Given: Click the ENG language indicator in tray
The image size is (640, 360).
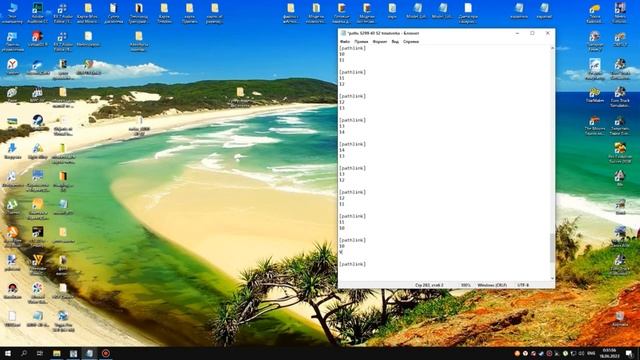Looking at the screenshot, I should tap(591, 353).
